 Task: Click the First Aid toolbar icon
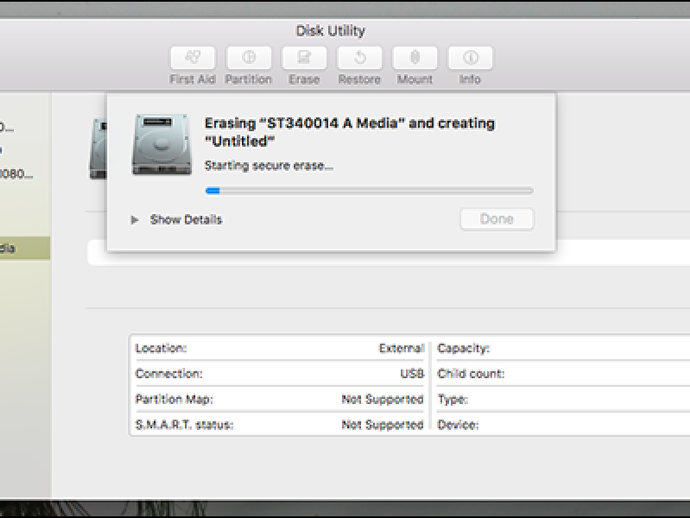[193, 58]
